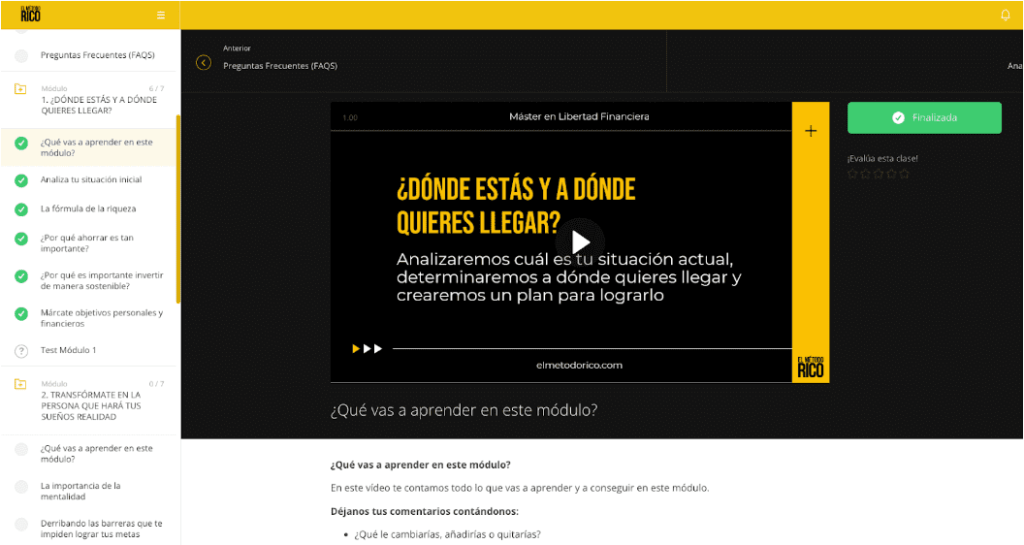Click the plus icon on the video's yellow bar
This screenshot has height=545, width=1024.
pos(810,131)
